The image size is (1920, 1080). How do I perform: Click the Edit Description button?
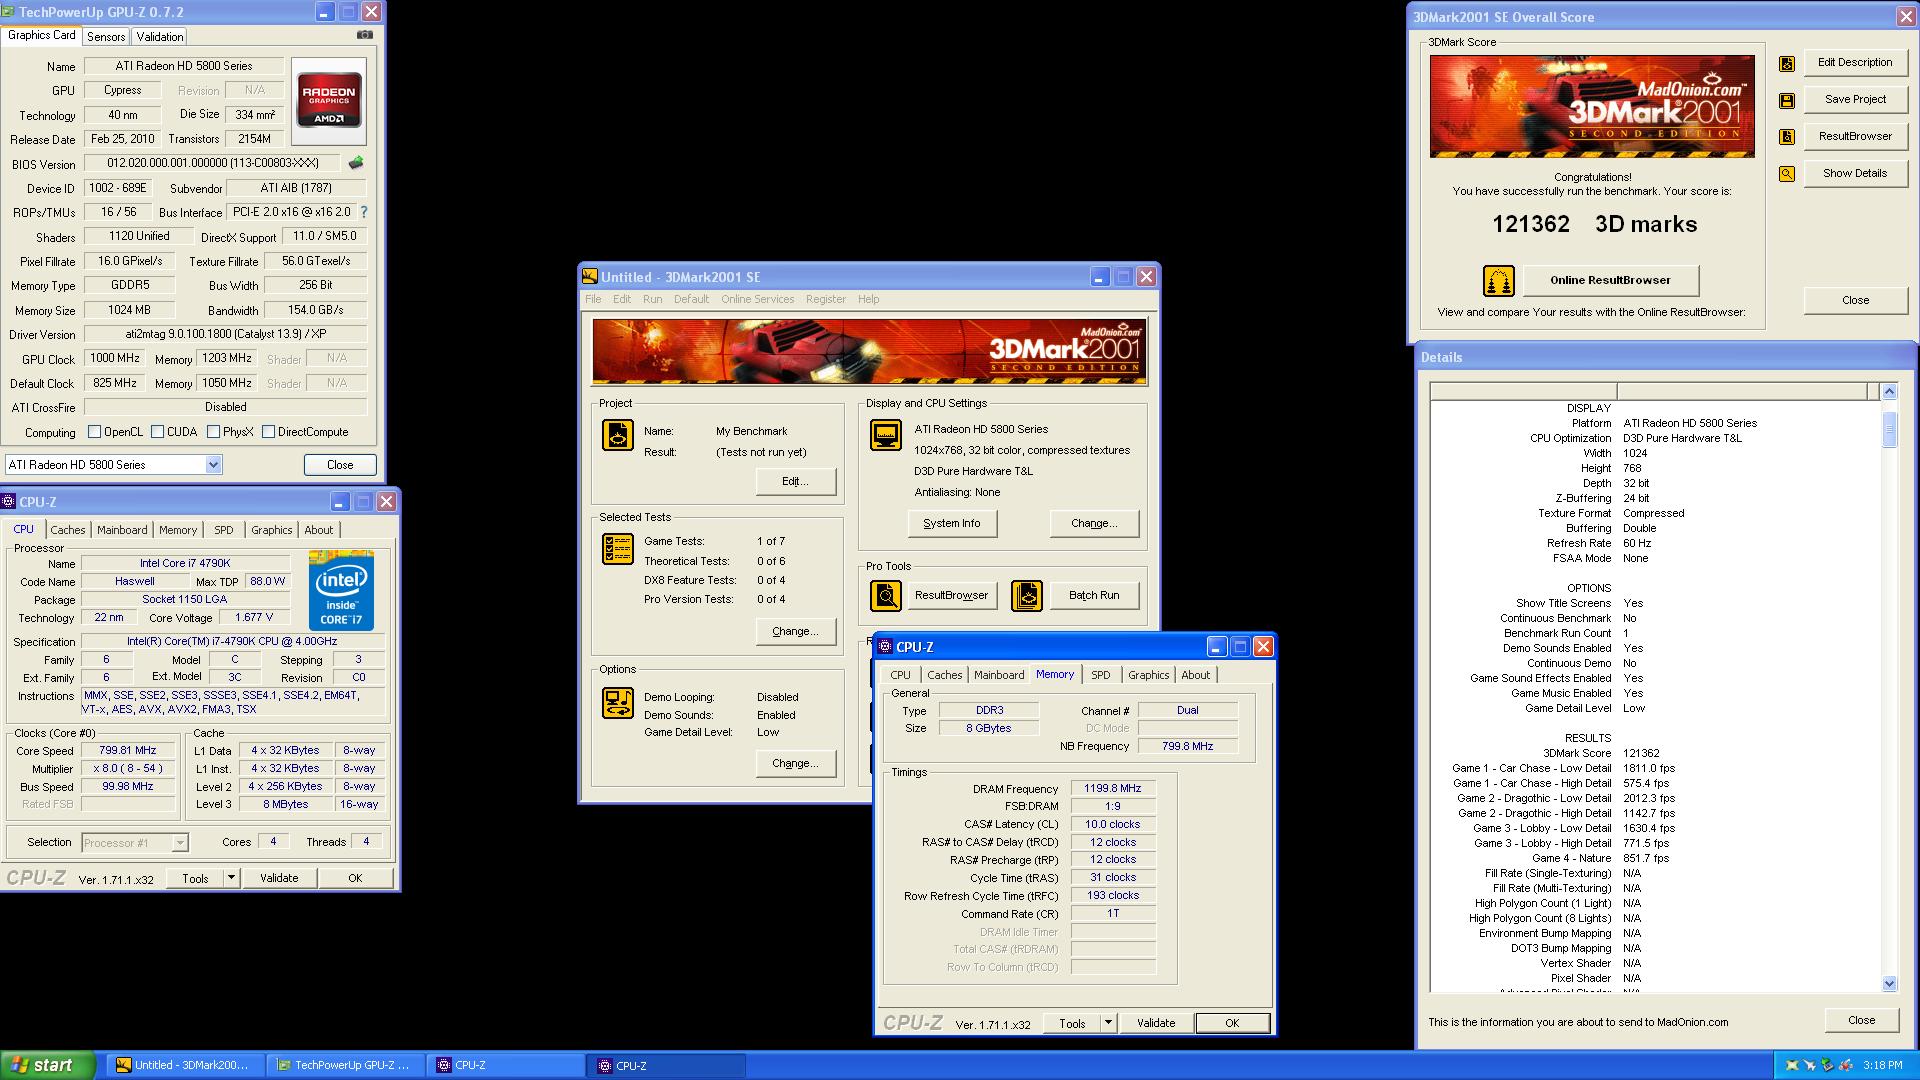coord(1855,62)
